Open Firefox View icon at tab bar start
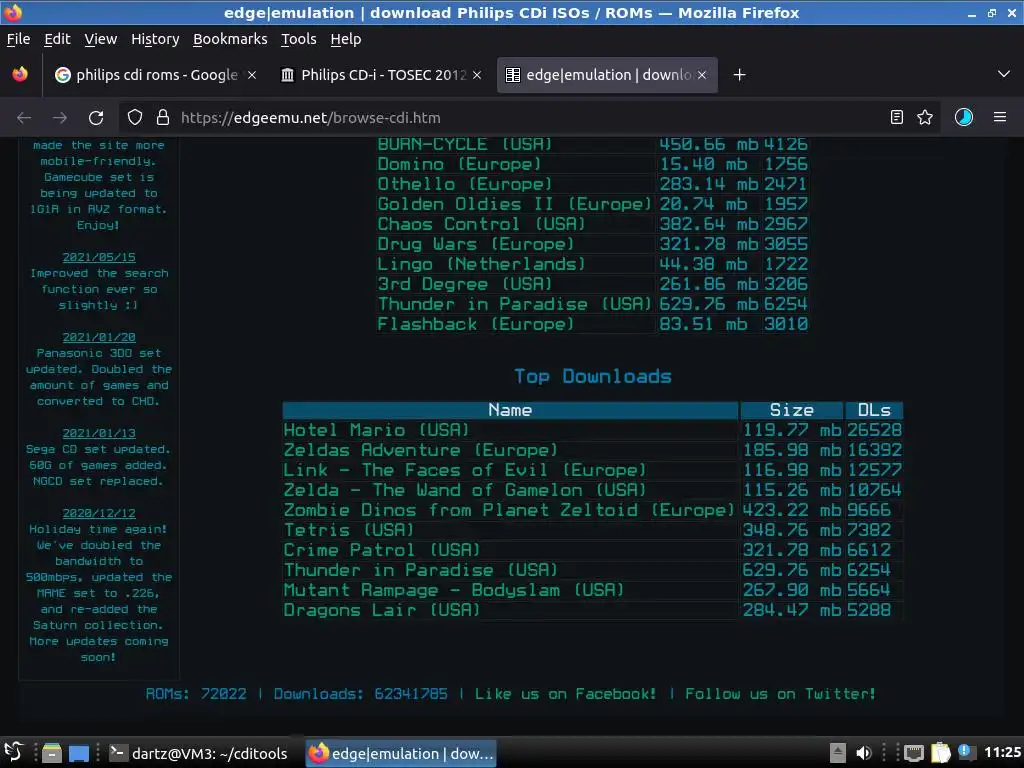 [x=20, y=75]
